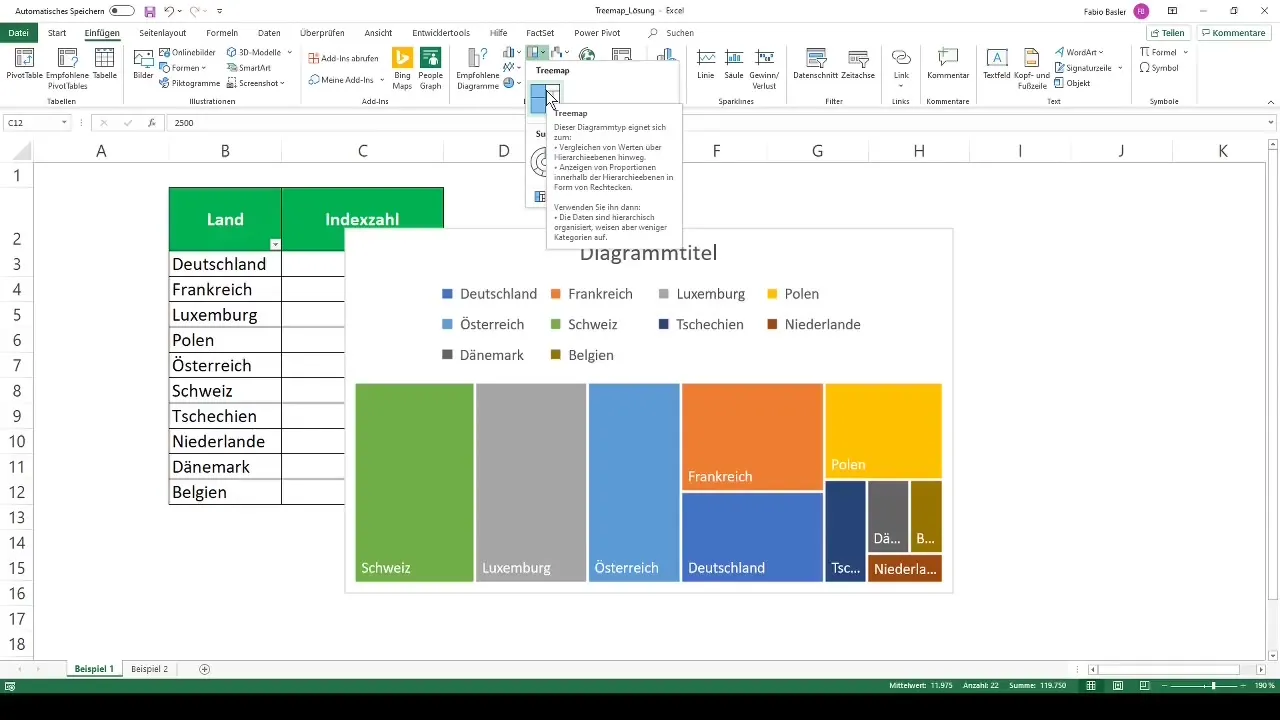Insert a Zeitachse filter
Image resolution: width=1280 pixels, height=720 pixels.
(x=859, y=62)
